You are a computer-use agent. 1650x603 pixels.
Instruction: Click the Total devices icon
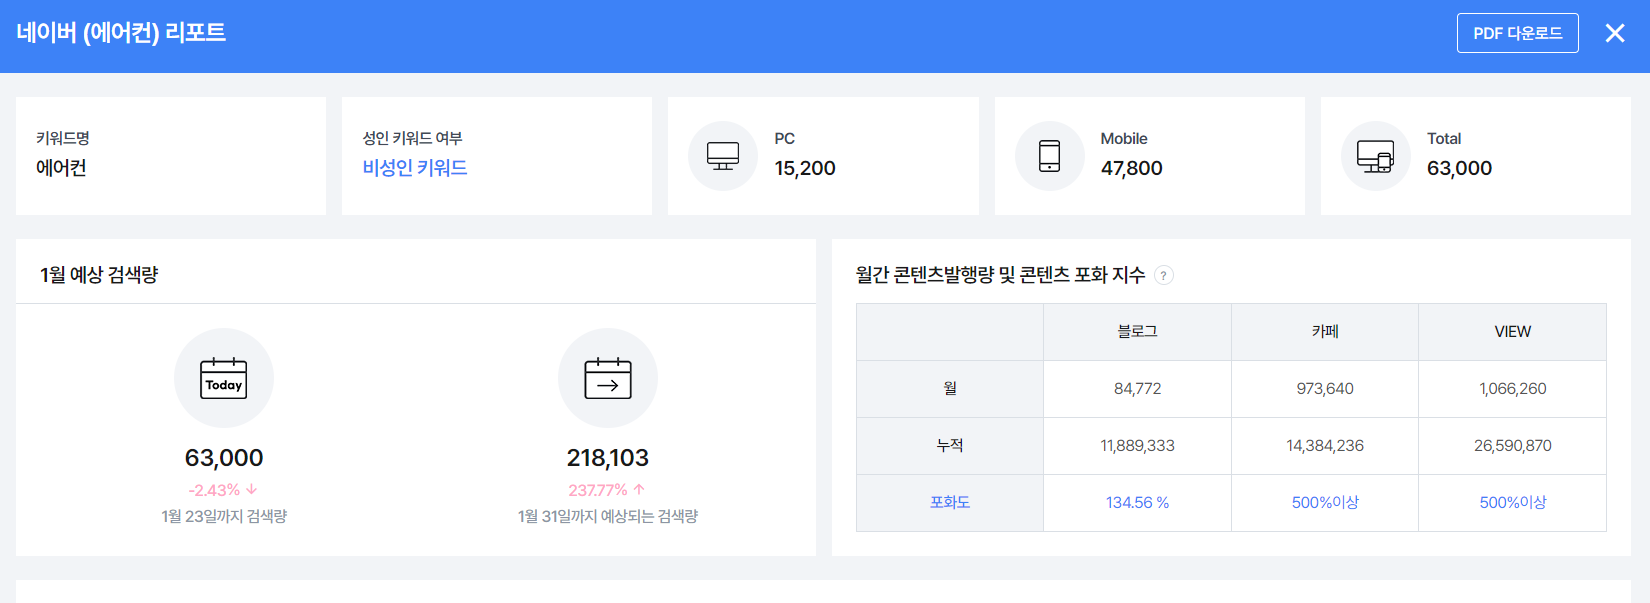pyautogui.click(x=1376, y=156)
